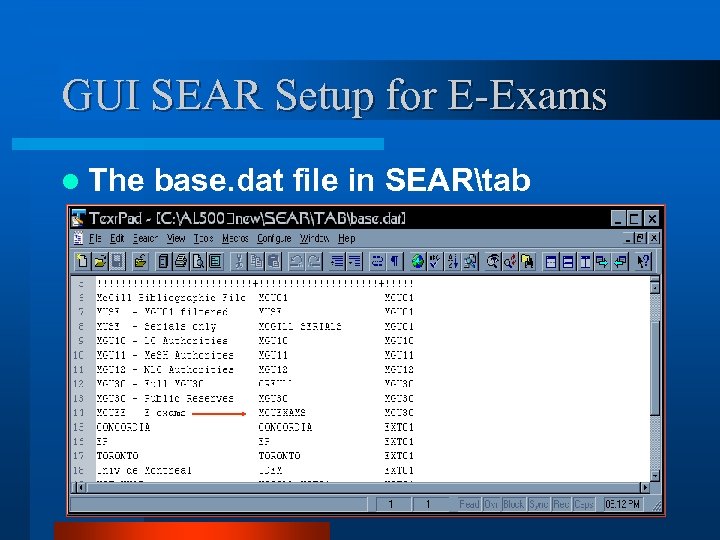The image size is (720, 540).
Task: Click the horizontal scrollbar left arrow
Action: click(x=80, y=487)
